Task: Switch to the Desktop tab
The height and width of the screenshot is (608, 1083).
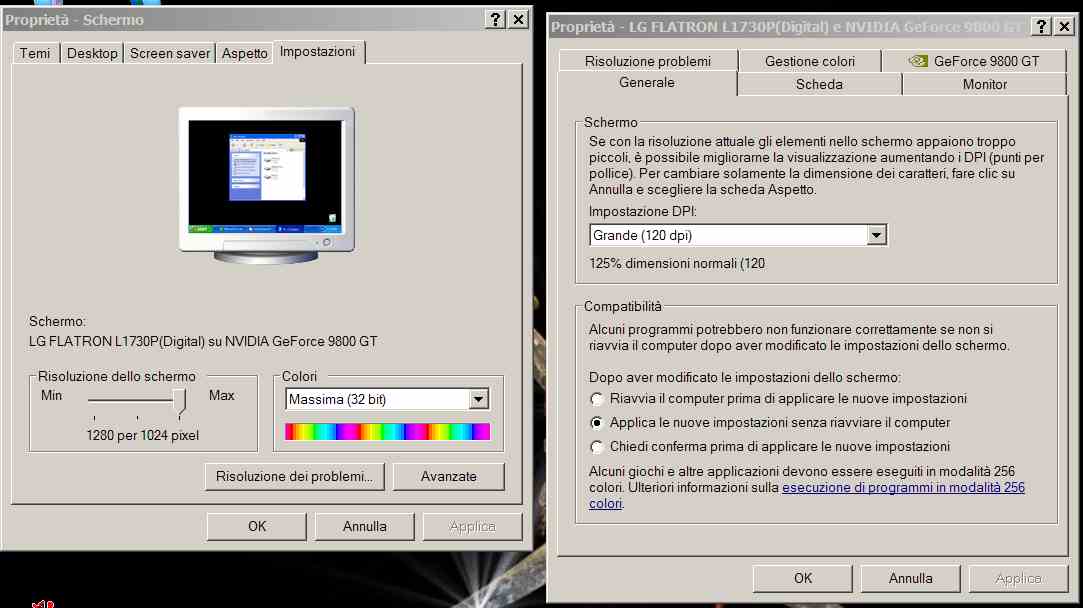Action: pos(92,53)
